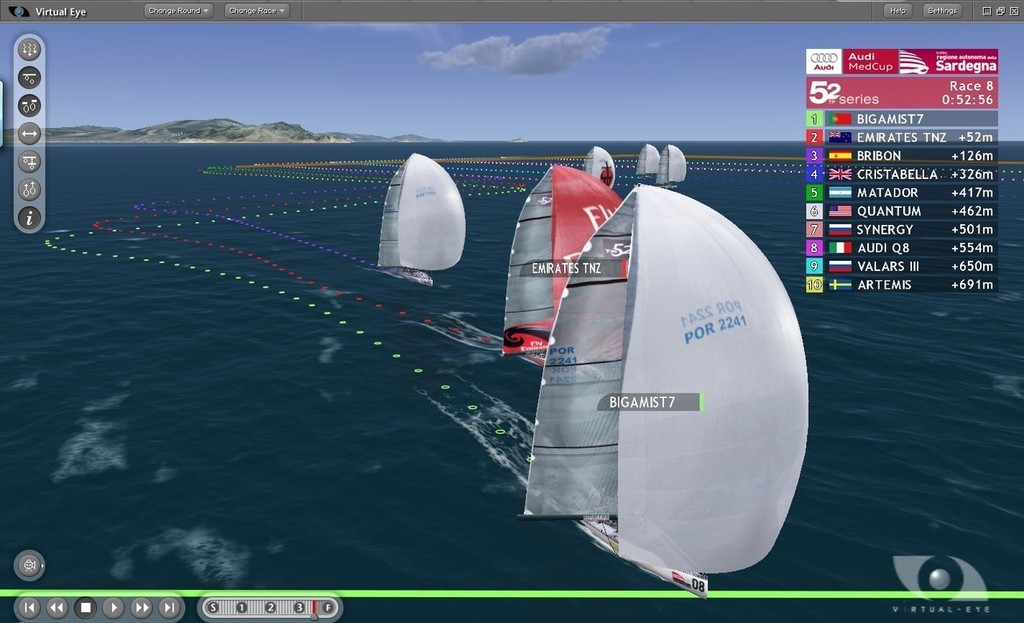Open the Settings menu
The height and width of the screenshot is (623, 1024).
point(942,10)
